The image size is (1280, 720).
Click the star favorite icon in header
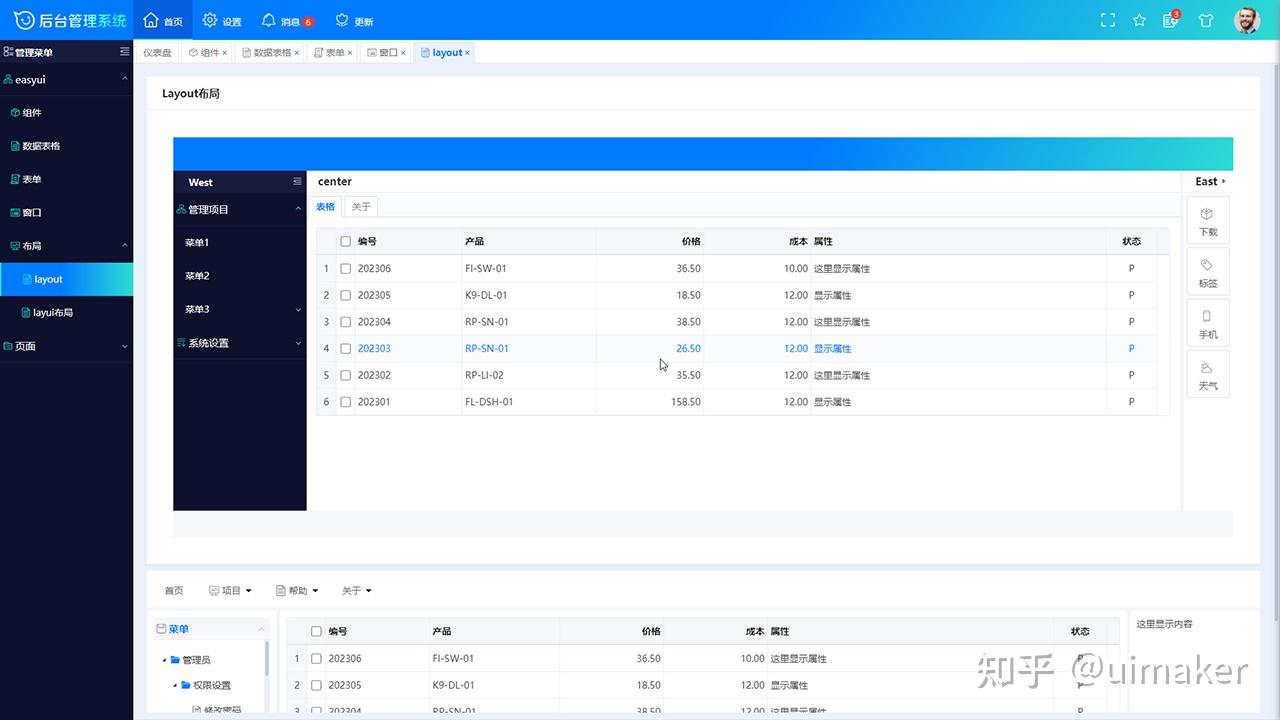click(x=1139, y=19)
